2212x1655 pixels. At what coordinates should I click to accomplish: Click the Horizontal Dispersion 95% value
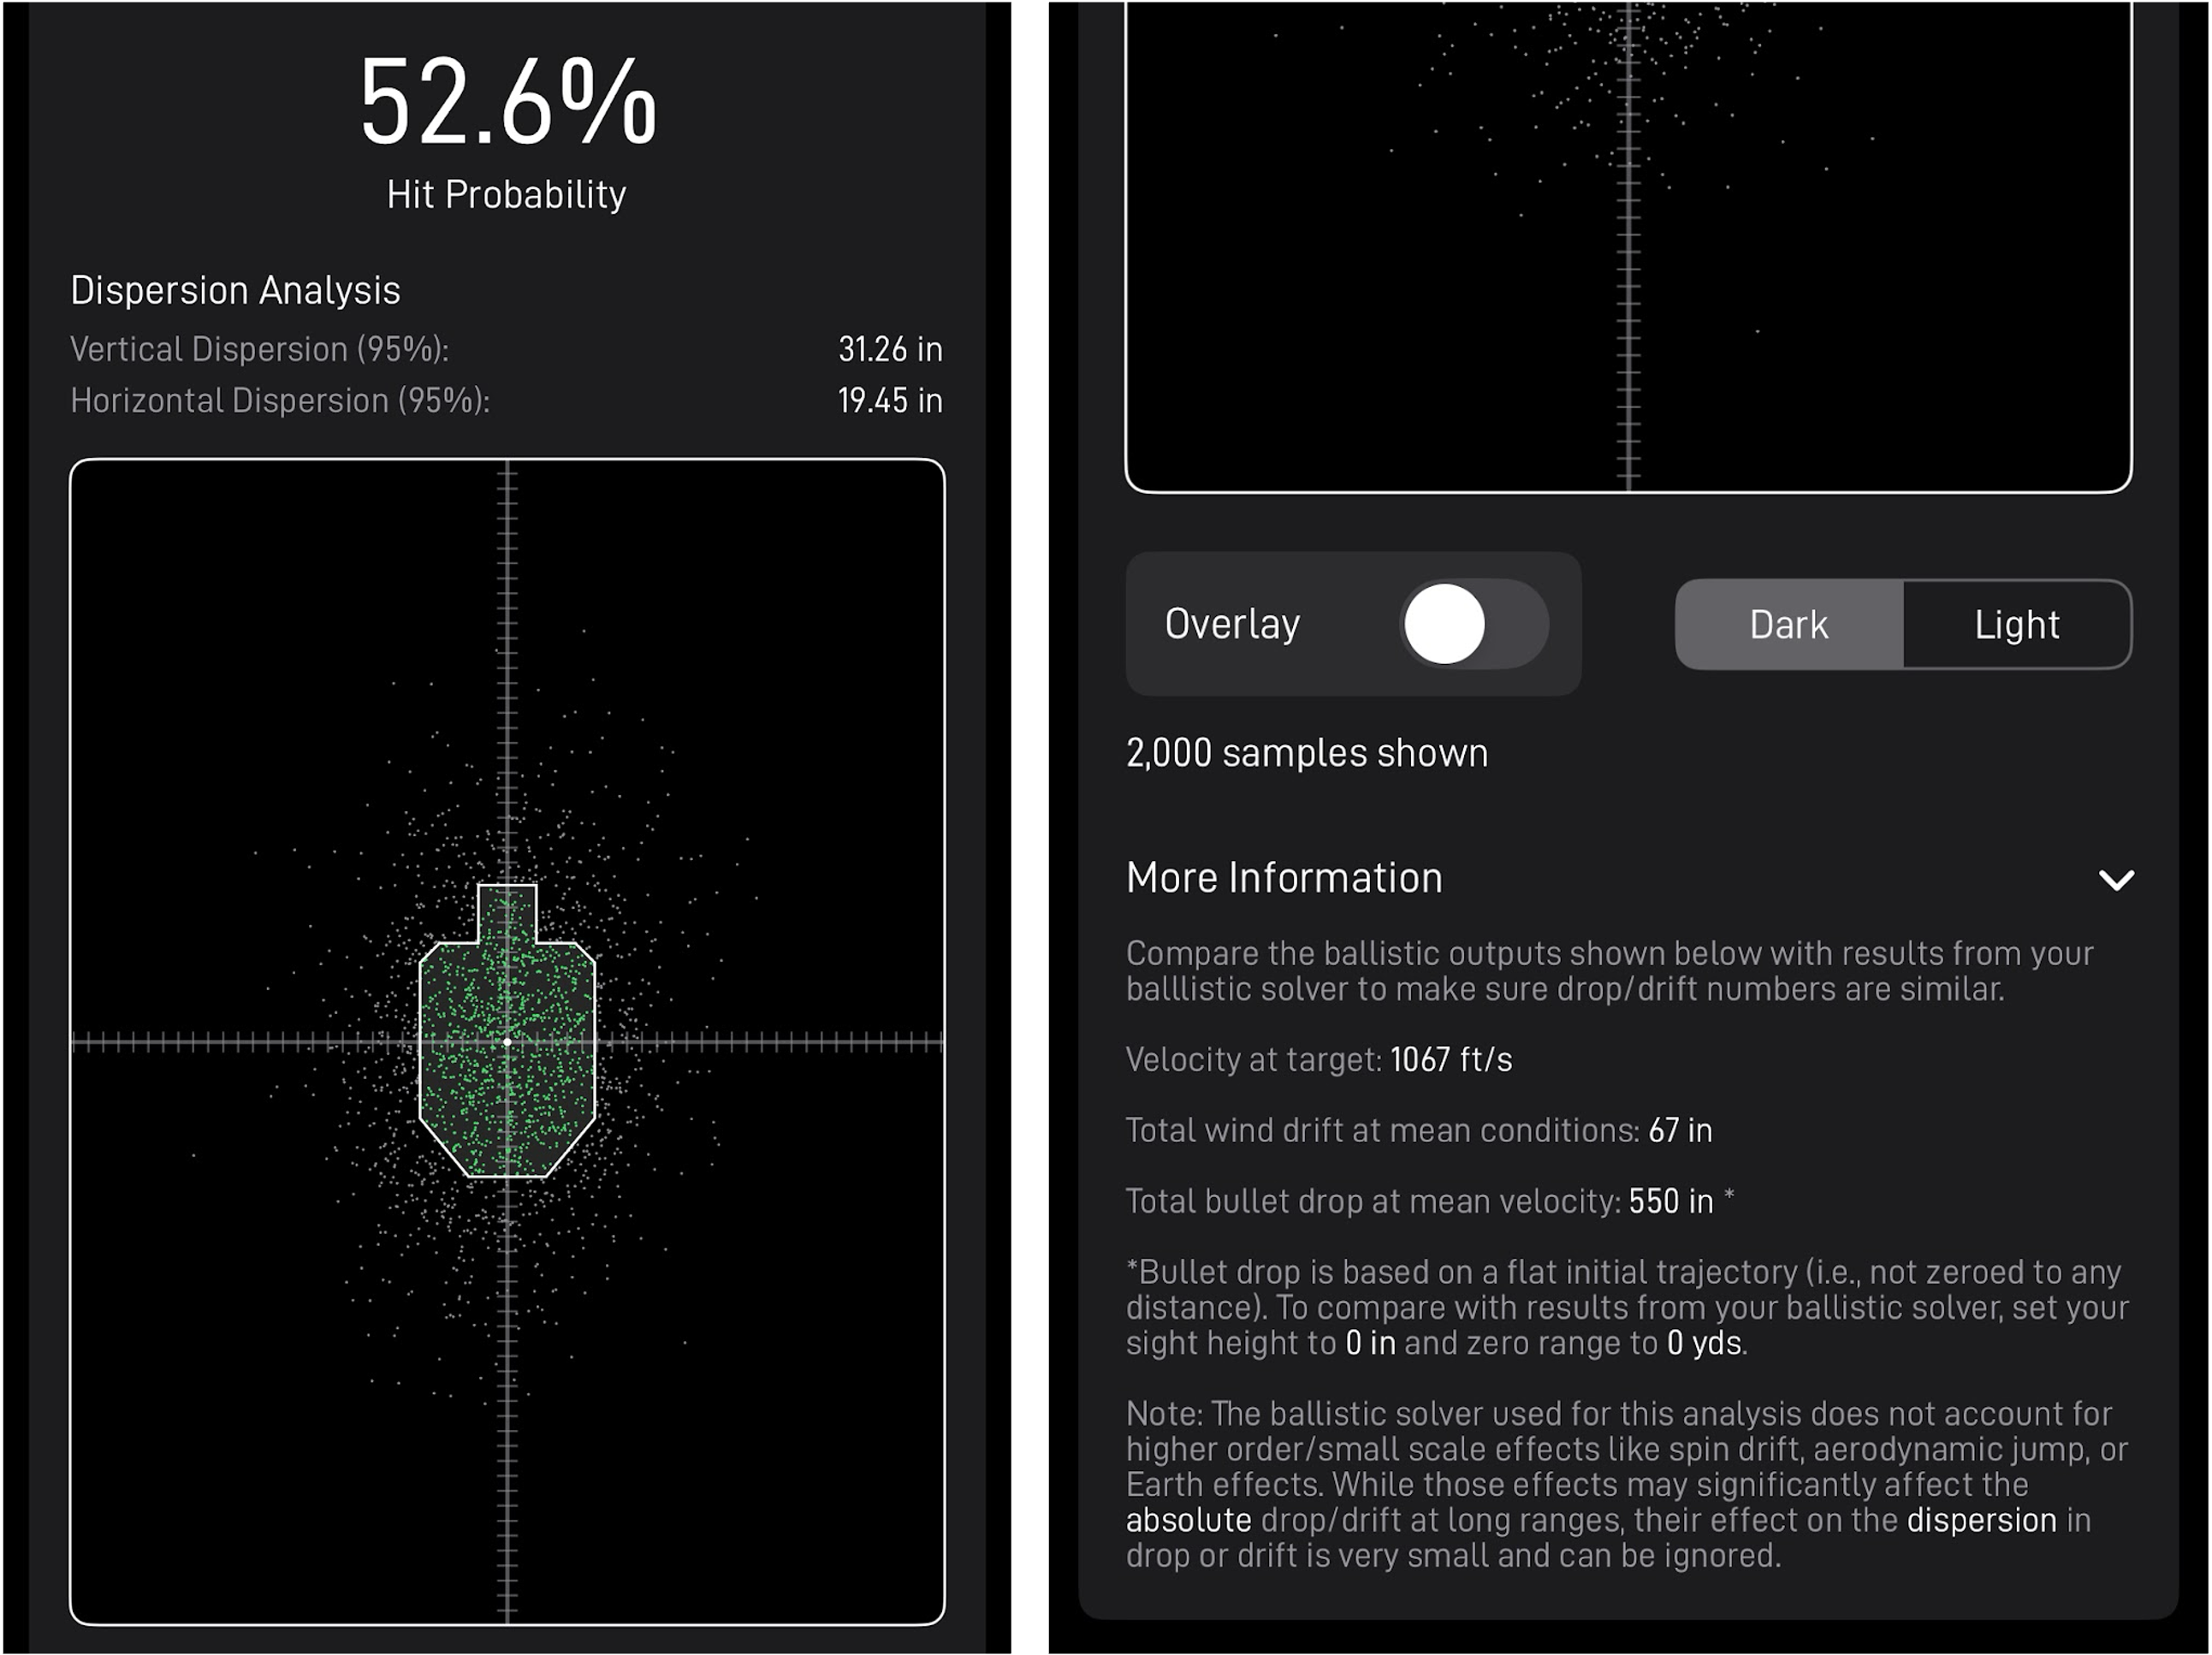tap(889, 400)
